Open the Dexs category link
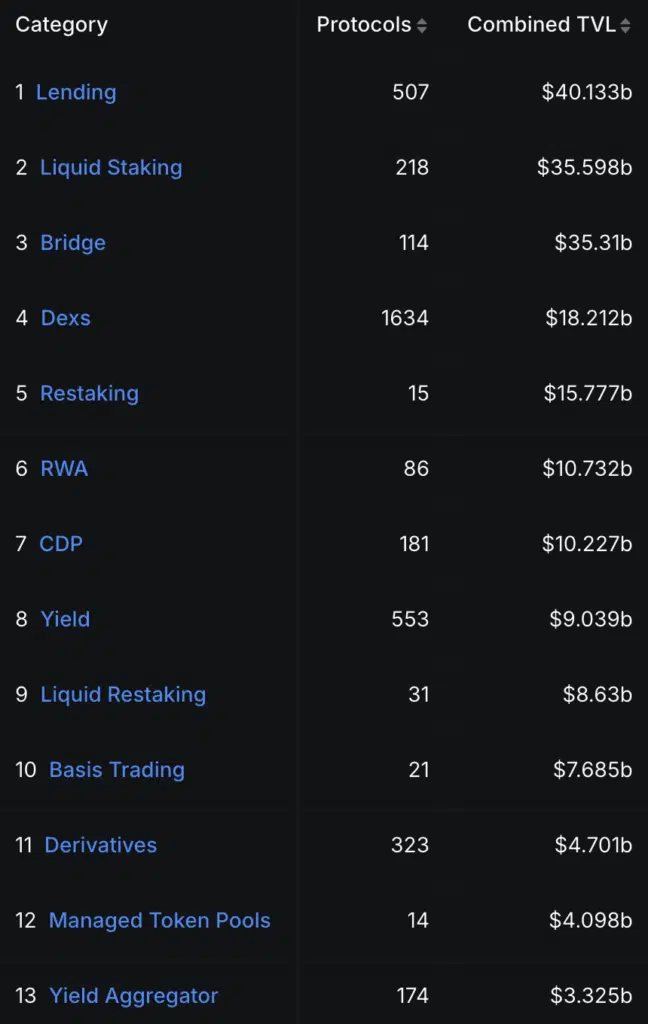The width and height of the screenshot is (648, 1024). coord(65,318)
